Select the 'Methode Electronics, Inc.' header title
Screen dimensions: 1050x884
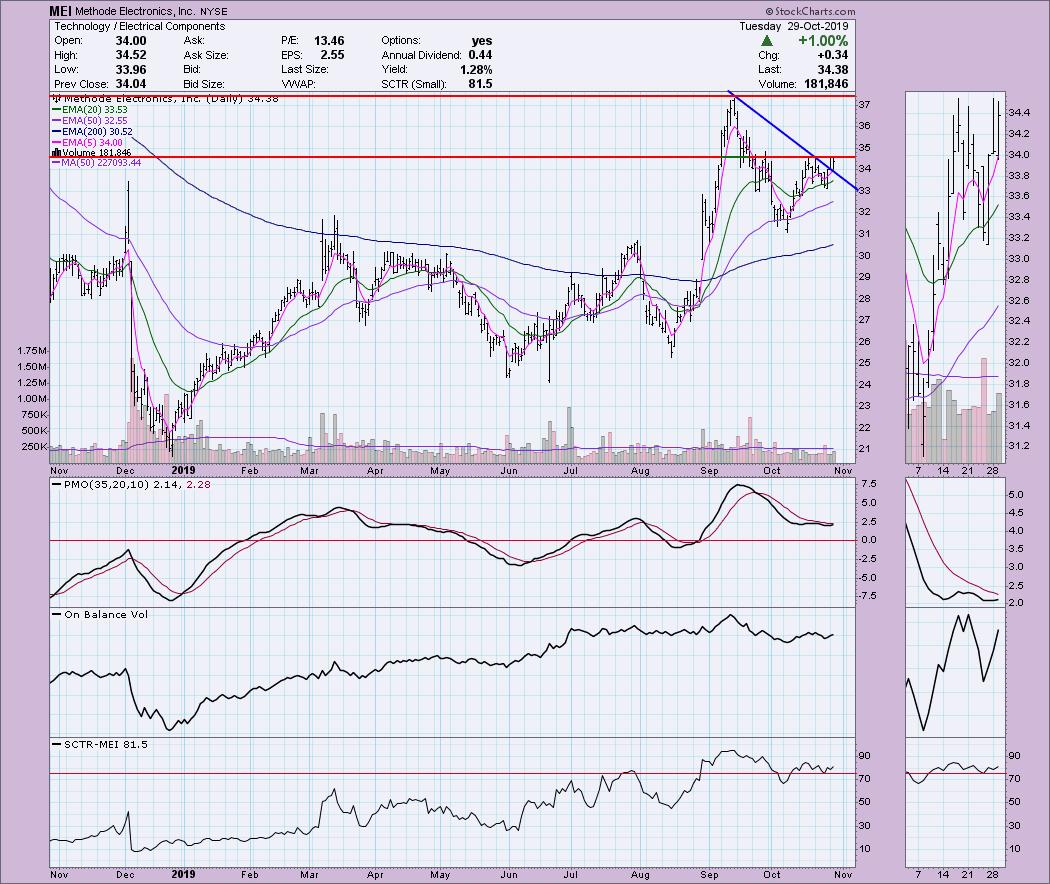[134, 11]
